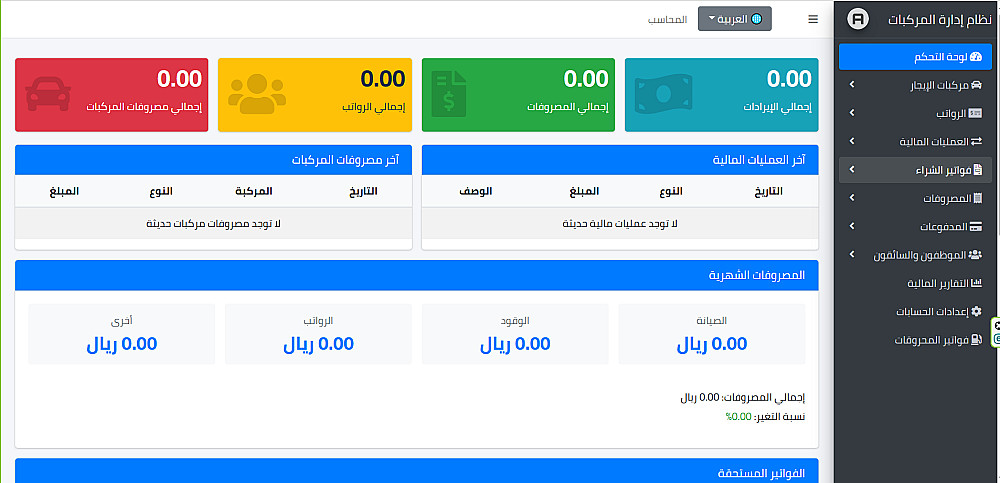Expand الرواتب sidebar chevron

coord(851,113)
